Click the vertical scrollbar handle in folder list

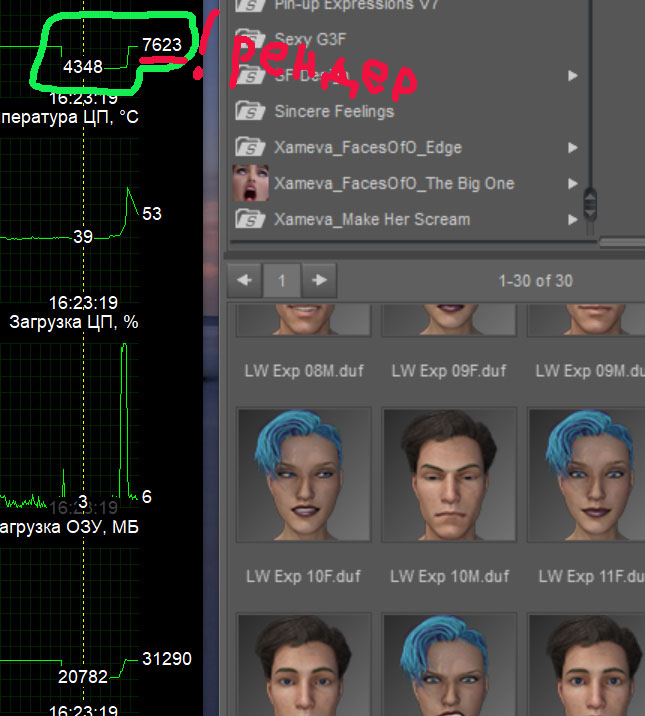point(590,205)
